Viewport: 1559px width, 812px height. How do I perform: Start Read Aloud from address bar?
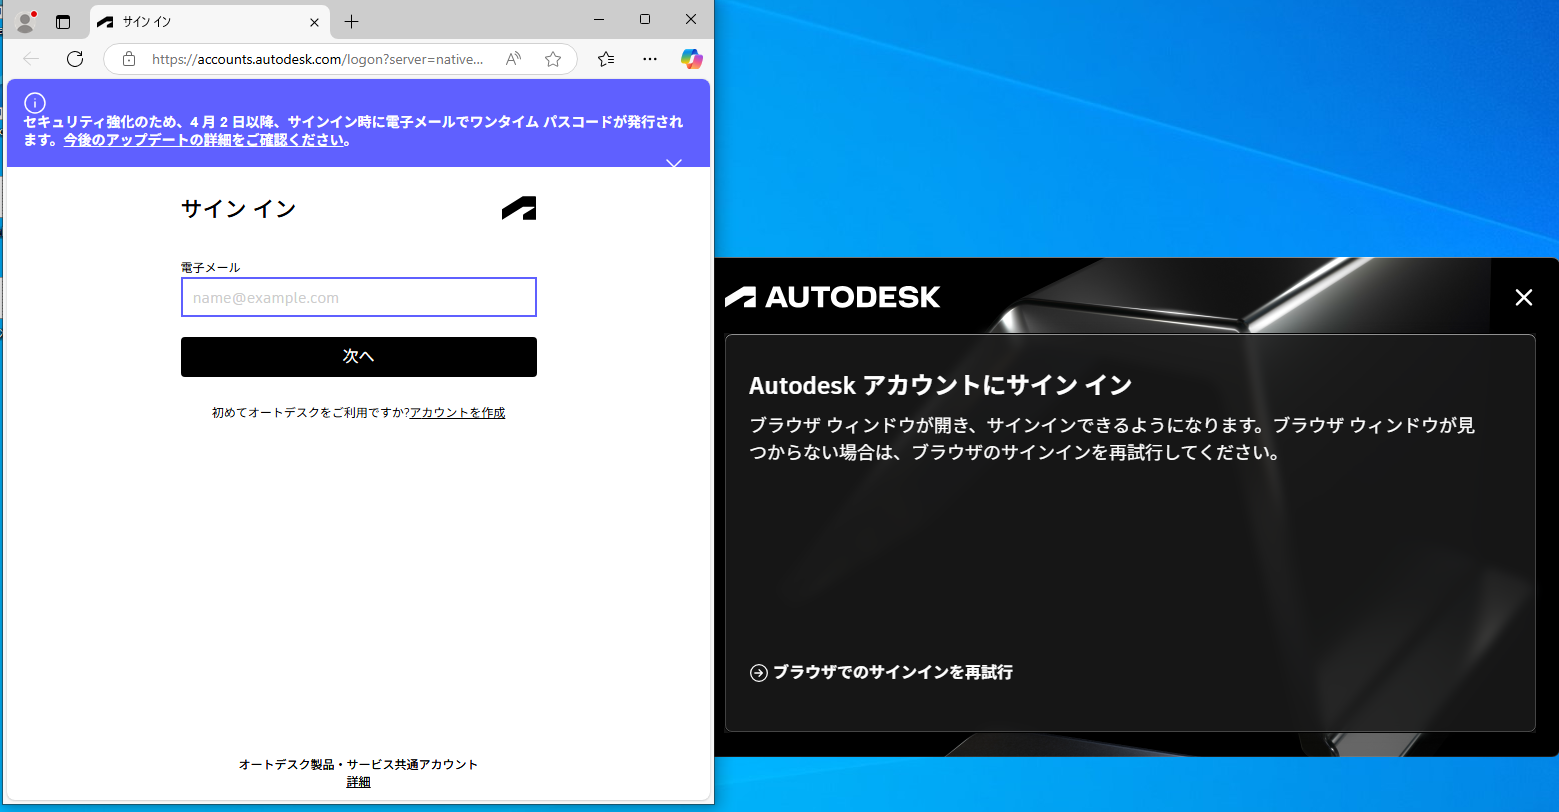513,59
